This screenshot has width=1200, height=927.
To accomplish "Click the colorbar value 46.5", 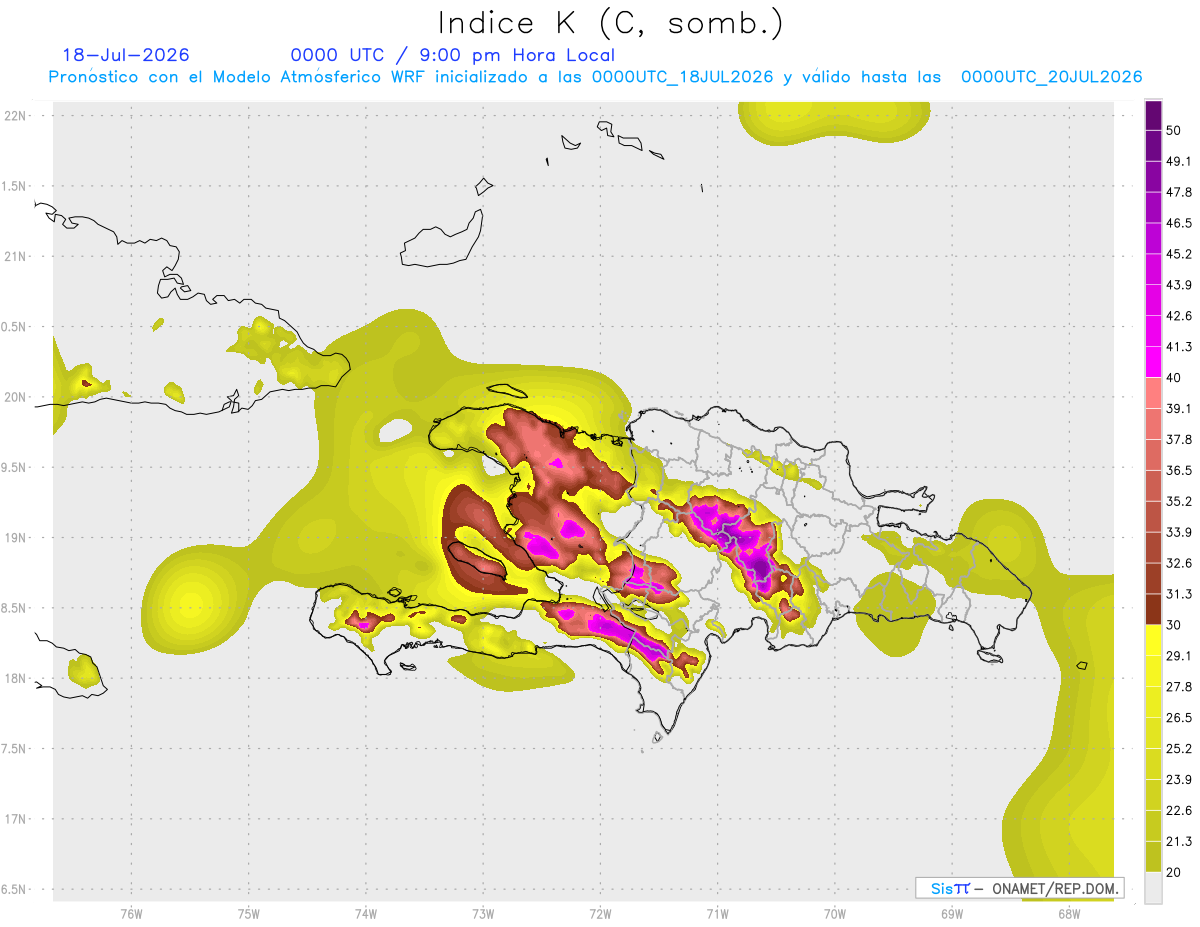I will click(1179, 224).
